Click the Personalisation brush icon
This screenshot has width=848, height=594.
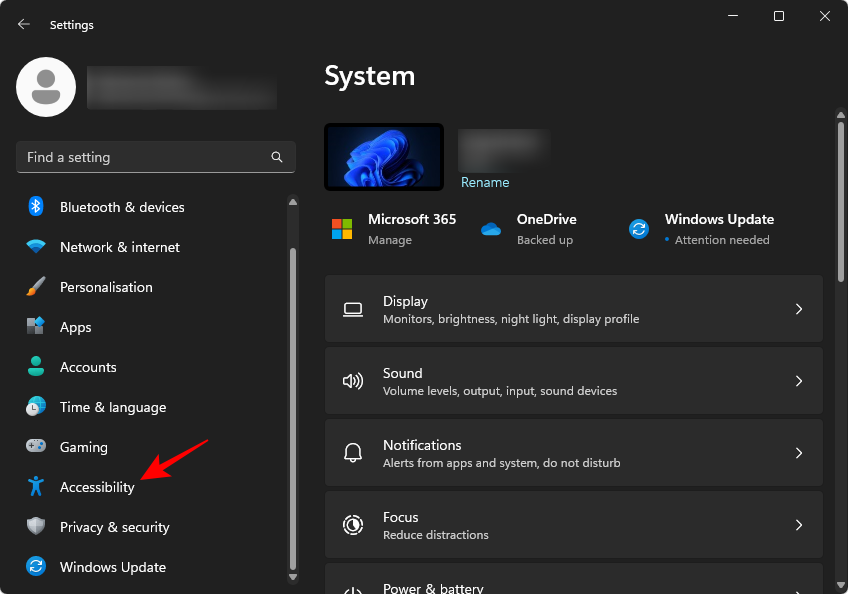(35, 287)
